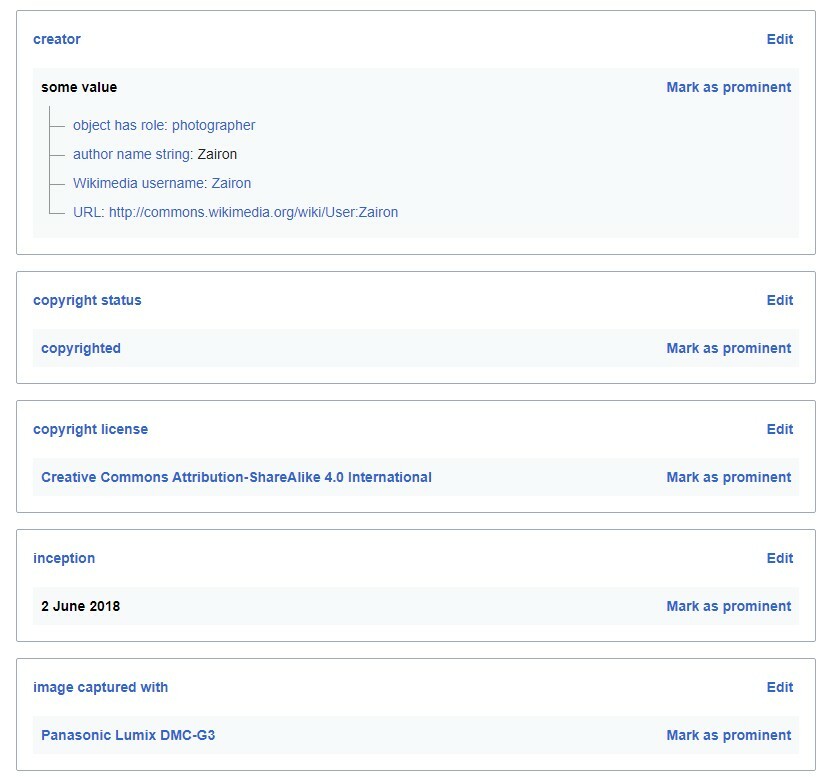Screen dimensions: 830x777
Task: Open the inception property link
Action: click(64, 558)
